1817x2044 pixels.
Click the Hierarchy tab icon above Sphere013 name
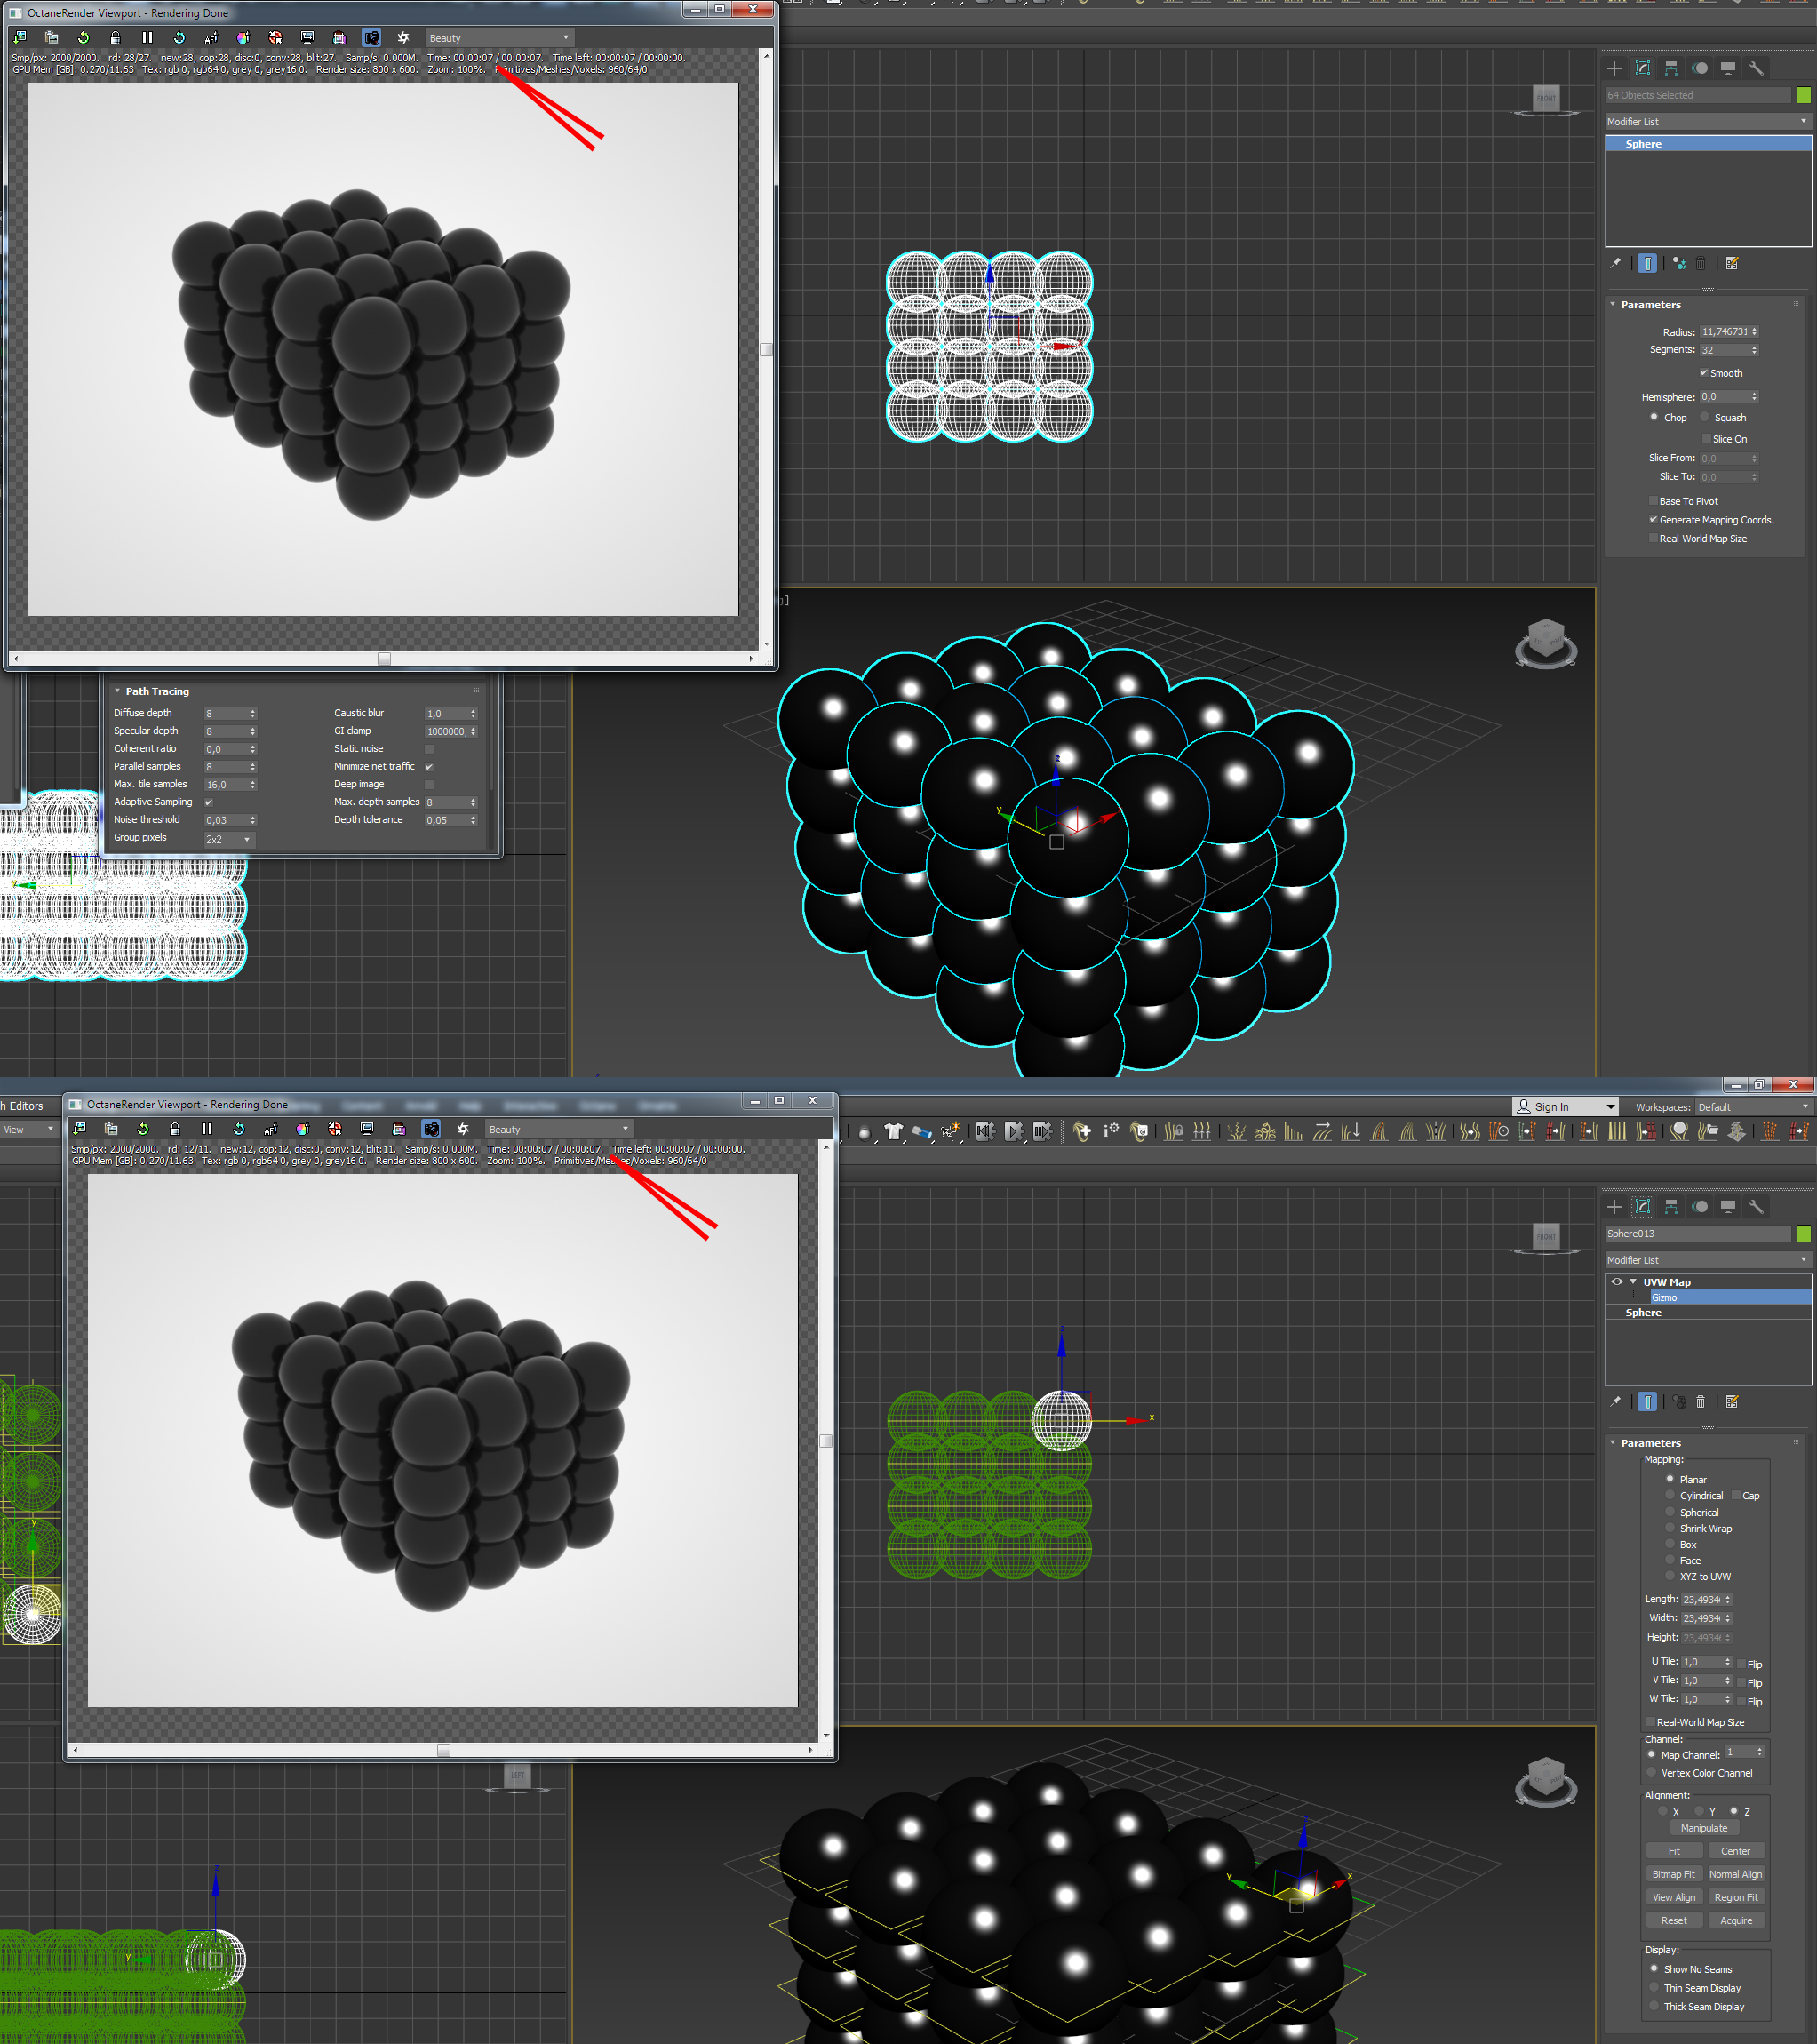pos(1671,1206)
